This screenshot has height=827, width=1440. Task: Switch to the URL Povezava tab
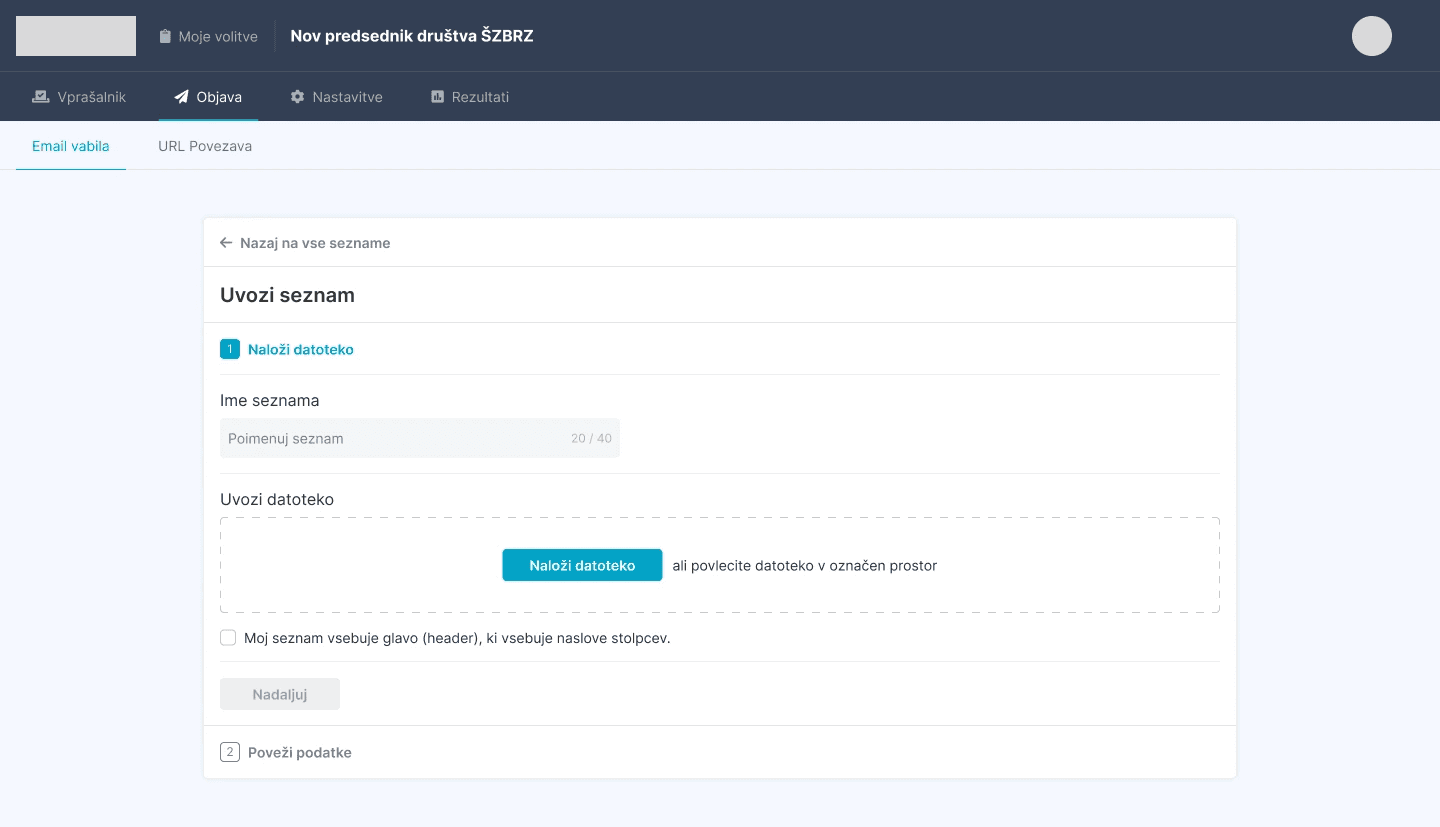pyautogui.click(x=205, y=146)
